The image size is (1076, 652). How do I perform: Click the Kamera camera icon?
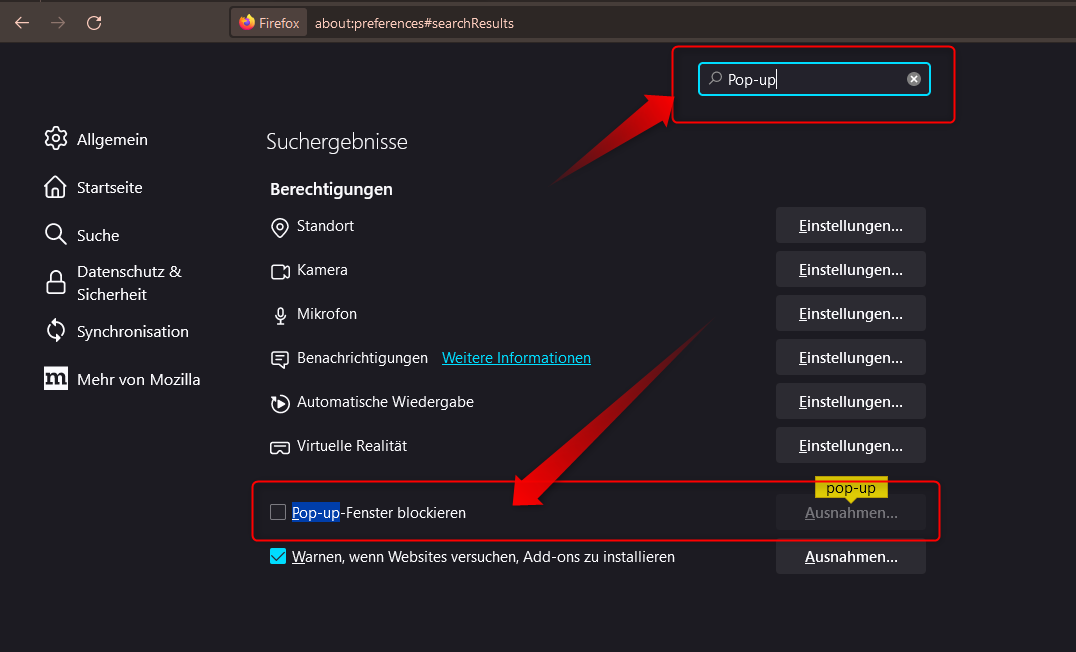[280, 272]
